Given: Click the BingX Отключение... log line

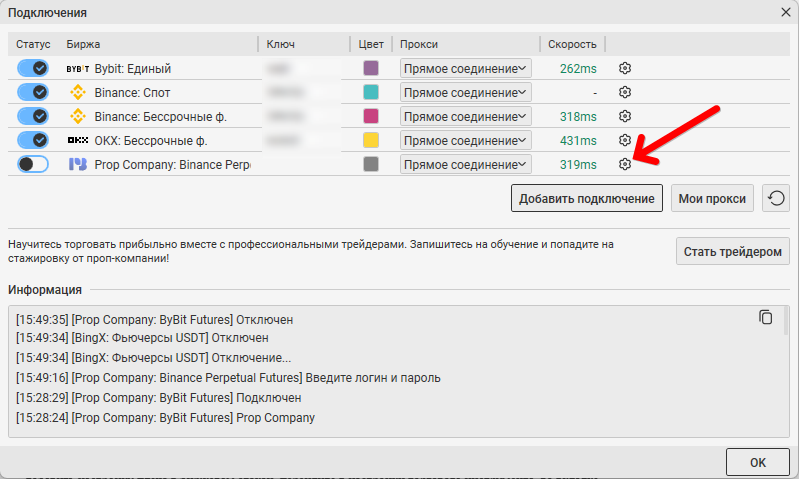Looking at the screenshot, I should (153, 358).
